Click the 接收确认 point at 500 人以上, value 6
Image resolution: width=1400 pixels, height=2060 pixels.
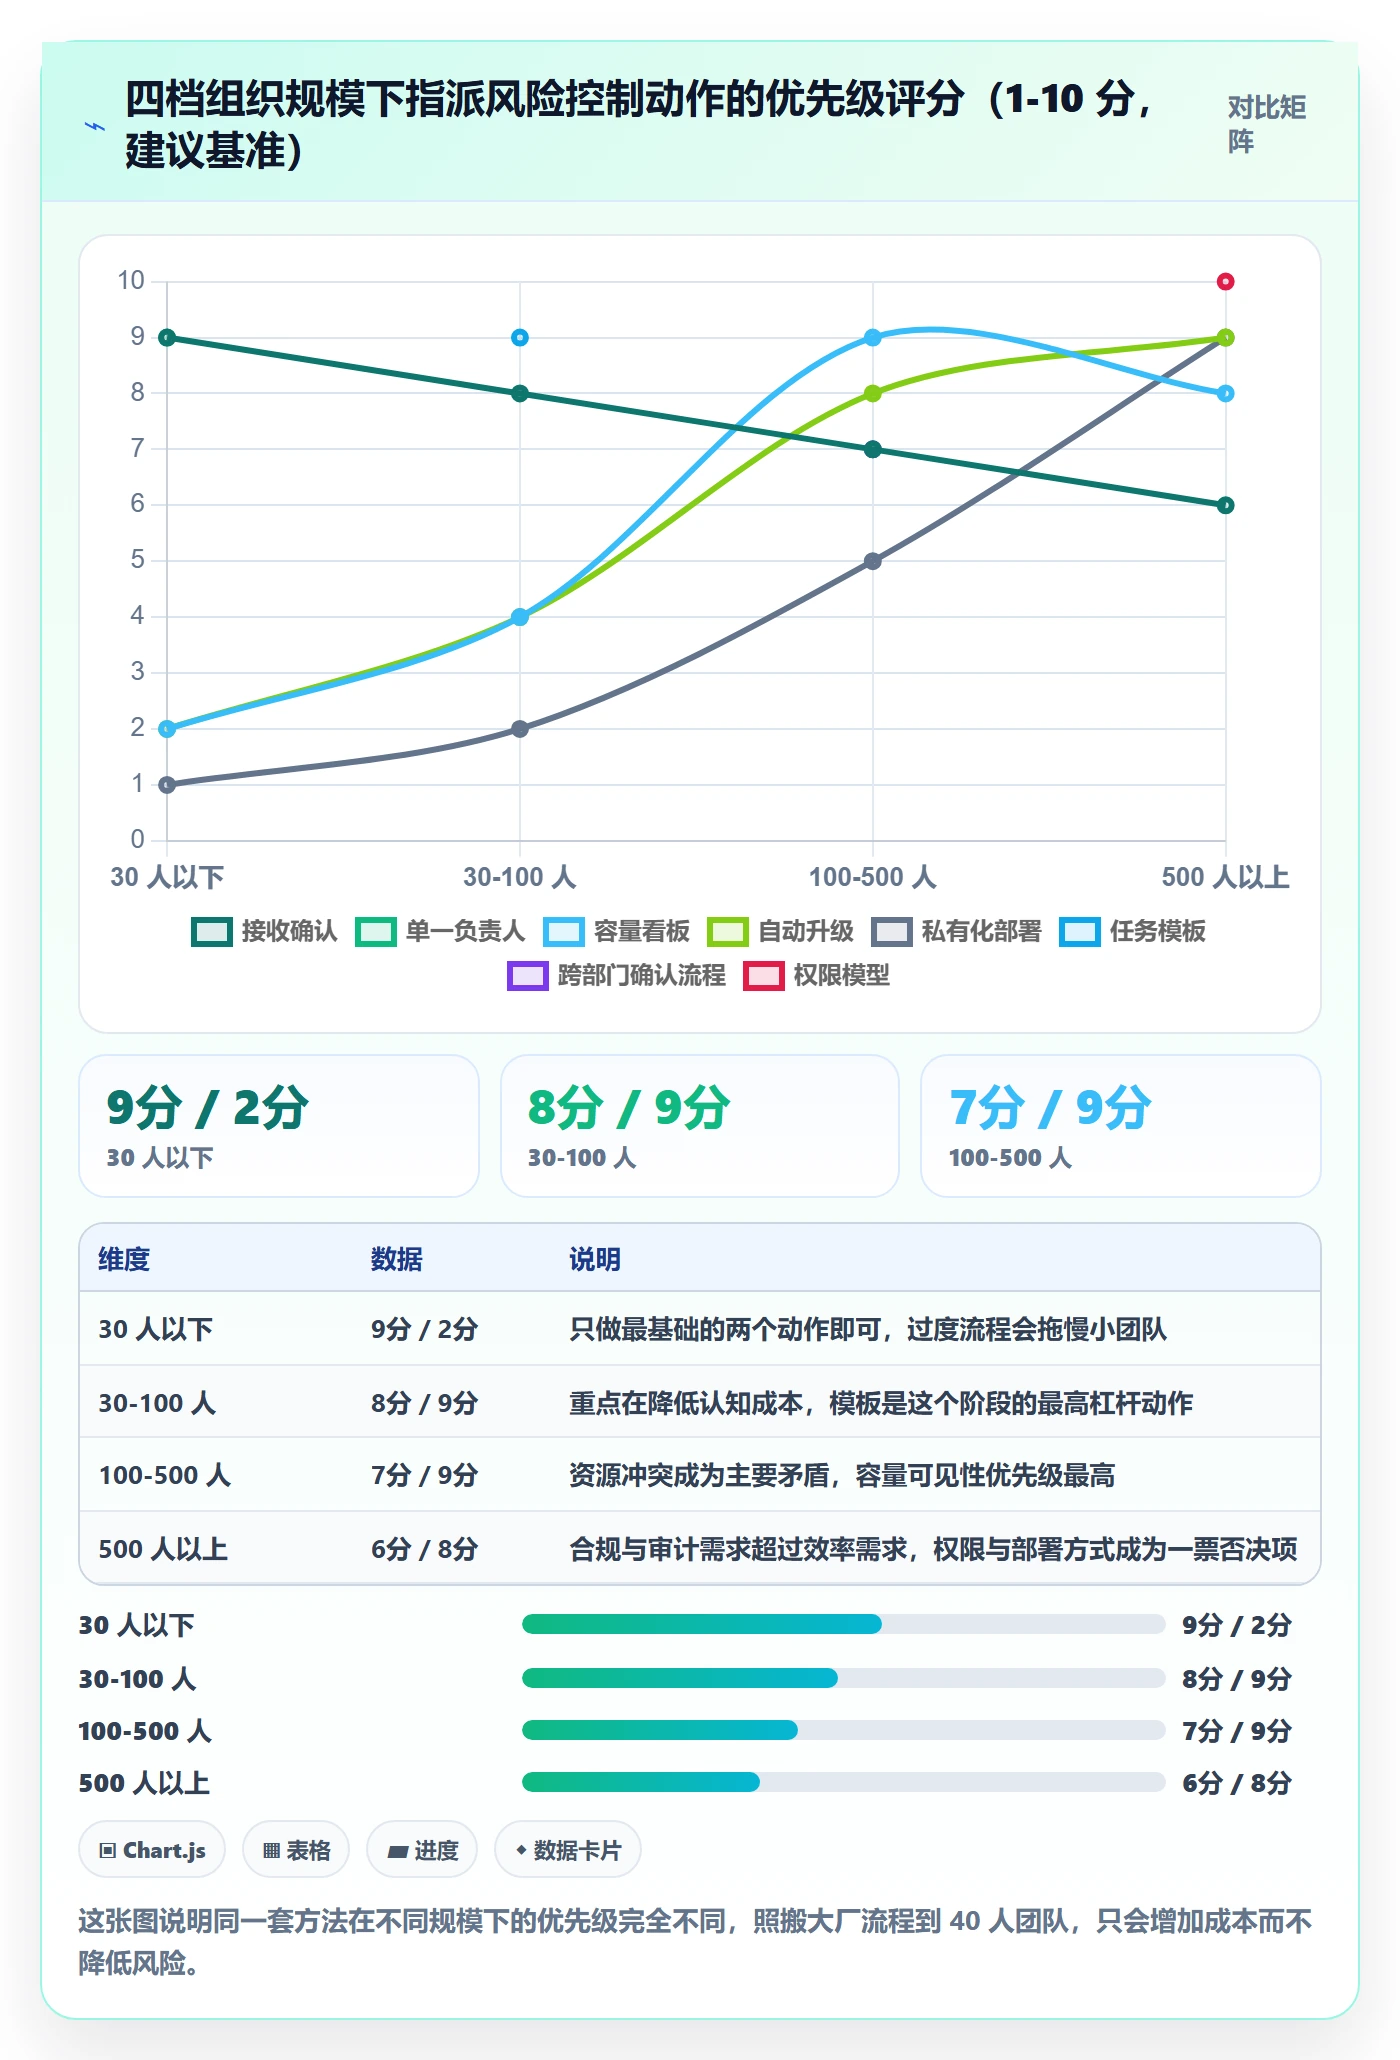[x=1225, y=505]
